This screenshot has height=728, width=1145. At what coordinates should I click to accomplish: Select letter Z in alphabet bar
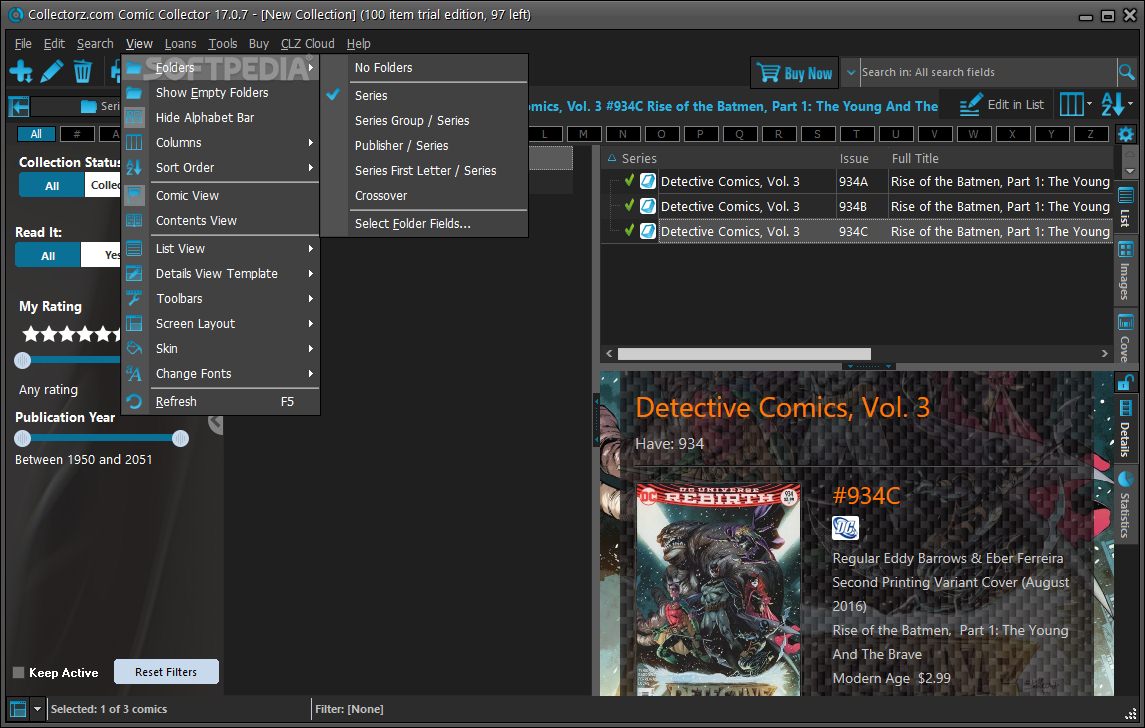click(1091, 134)
